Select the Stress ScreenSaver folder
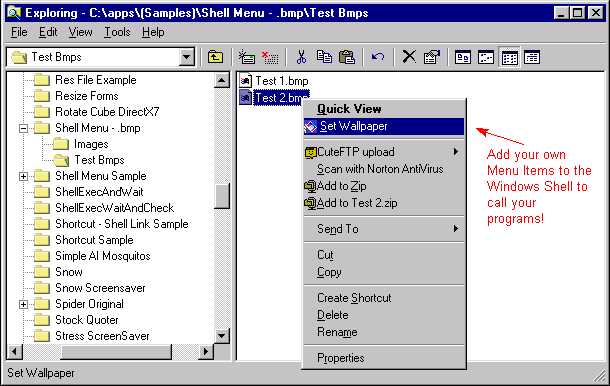 click(x=102, y=336)
